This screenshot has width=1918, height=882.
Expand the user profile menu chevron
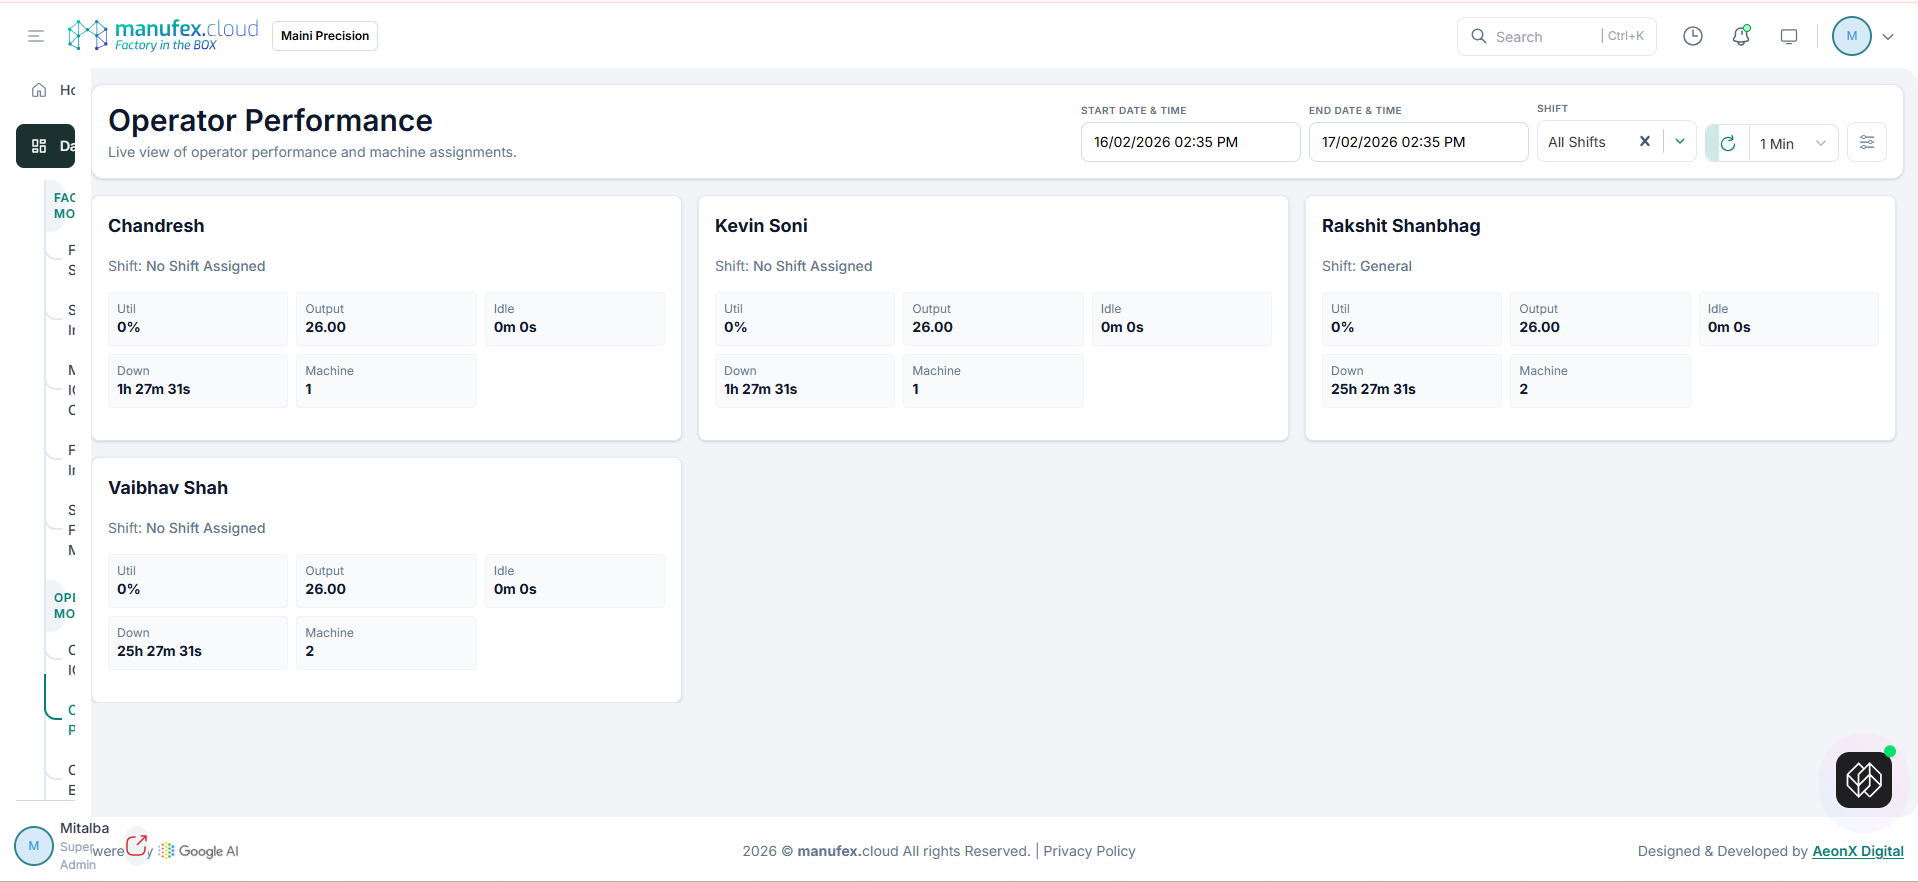pyautogui.click(x=1888, y=37)
